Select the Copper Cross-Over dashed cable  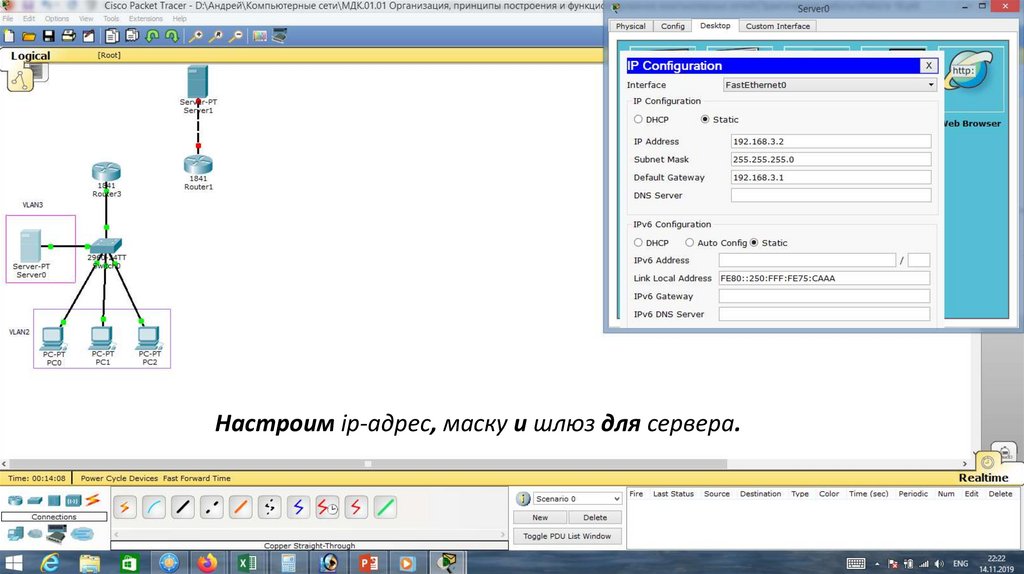pyautogui.click(x=211, y=507)
